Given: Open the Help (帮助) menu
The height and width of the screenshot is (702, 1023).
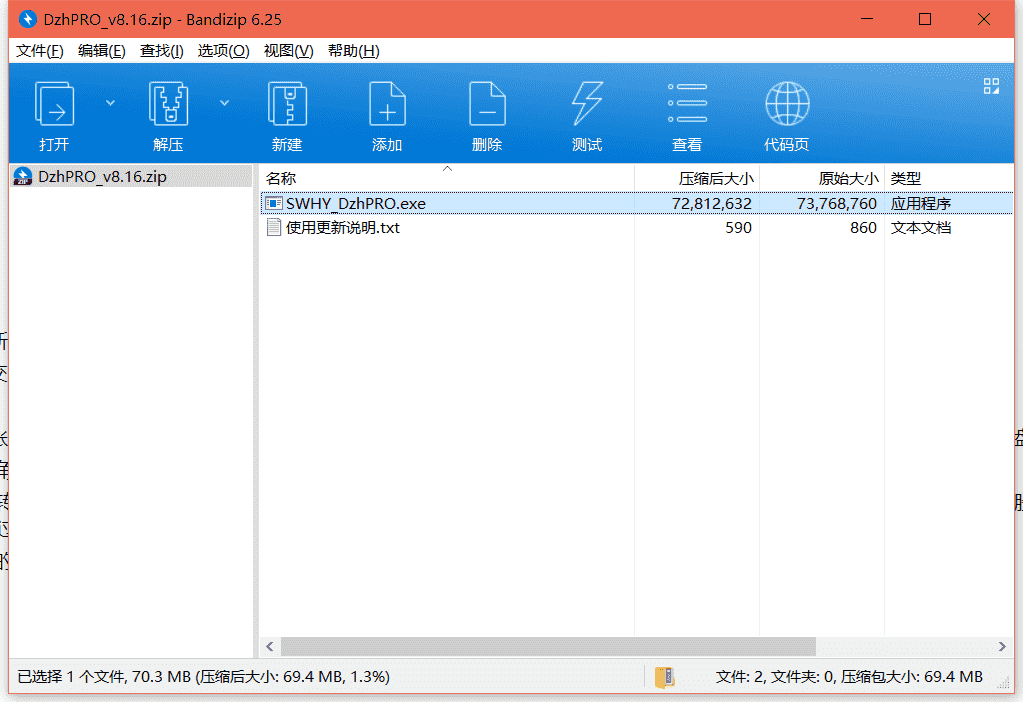Looking at the screenshot, I should point(353,51).
